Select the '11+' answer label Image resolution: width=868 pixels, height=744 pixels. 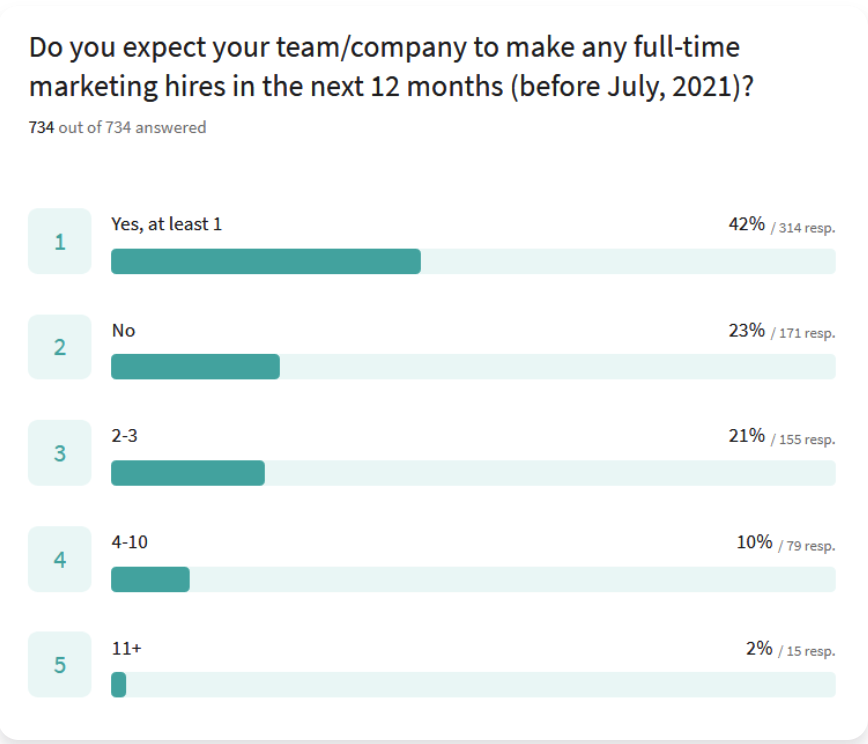tap(127, 648)
